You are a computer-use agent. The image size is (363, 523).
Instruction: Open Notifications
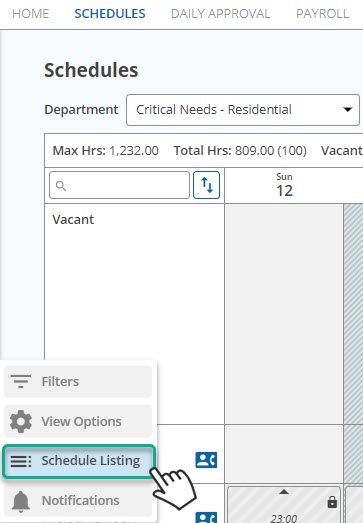(x=78, y=501)
